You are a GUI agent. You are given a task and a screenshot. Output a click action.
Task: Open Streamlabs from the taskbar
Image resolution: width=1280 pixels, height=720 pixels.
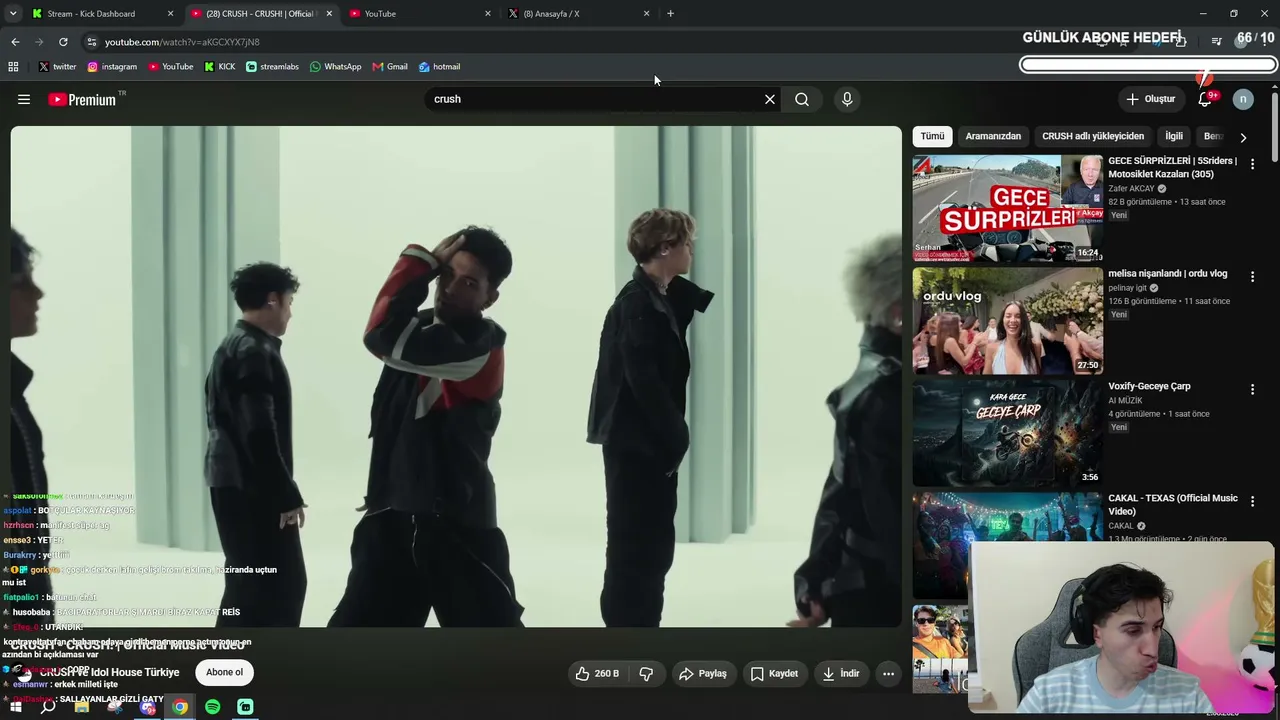[245, 707]
